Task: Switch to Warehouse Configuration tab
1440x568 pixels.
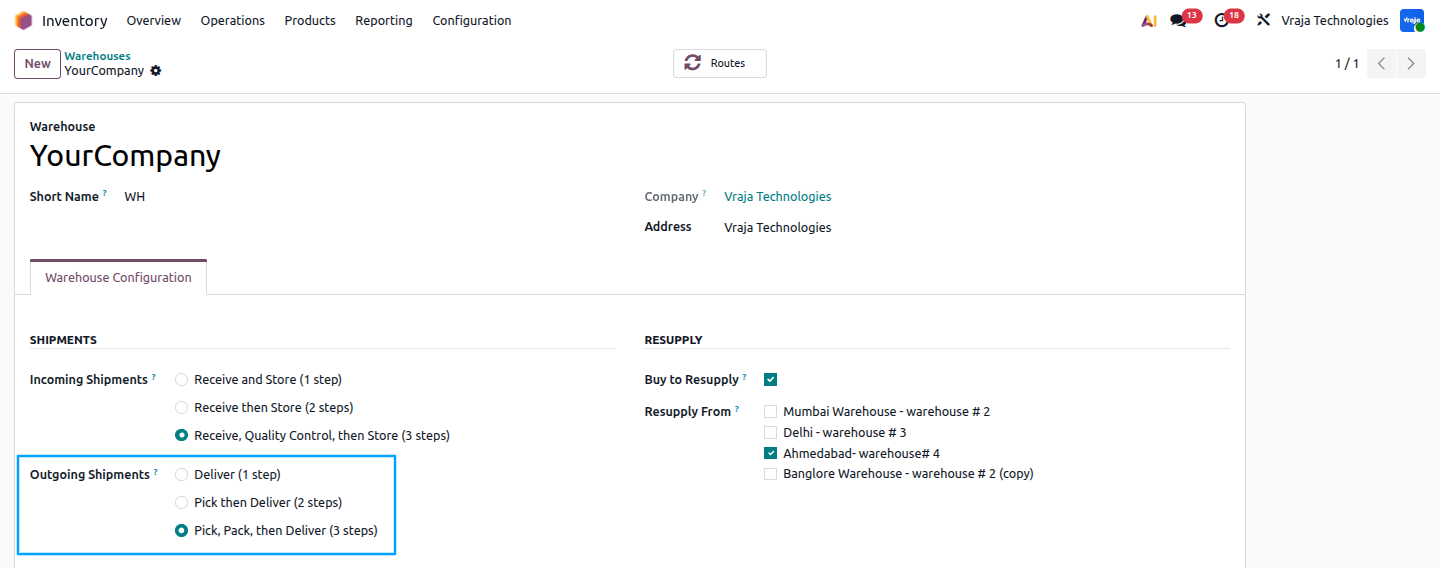Action: [118, 278]
